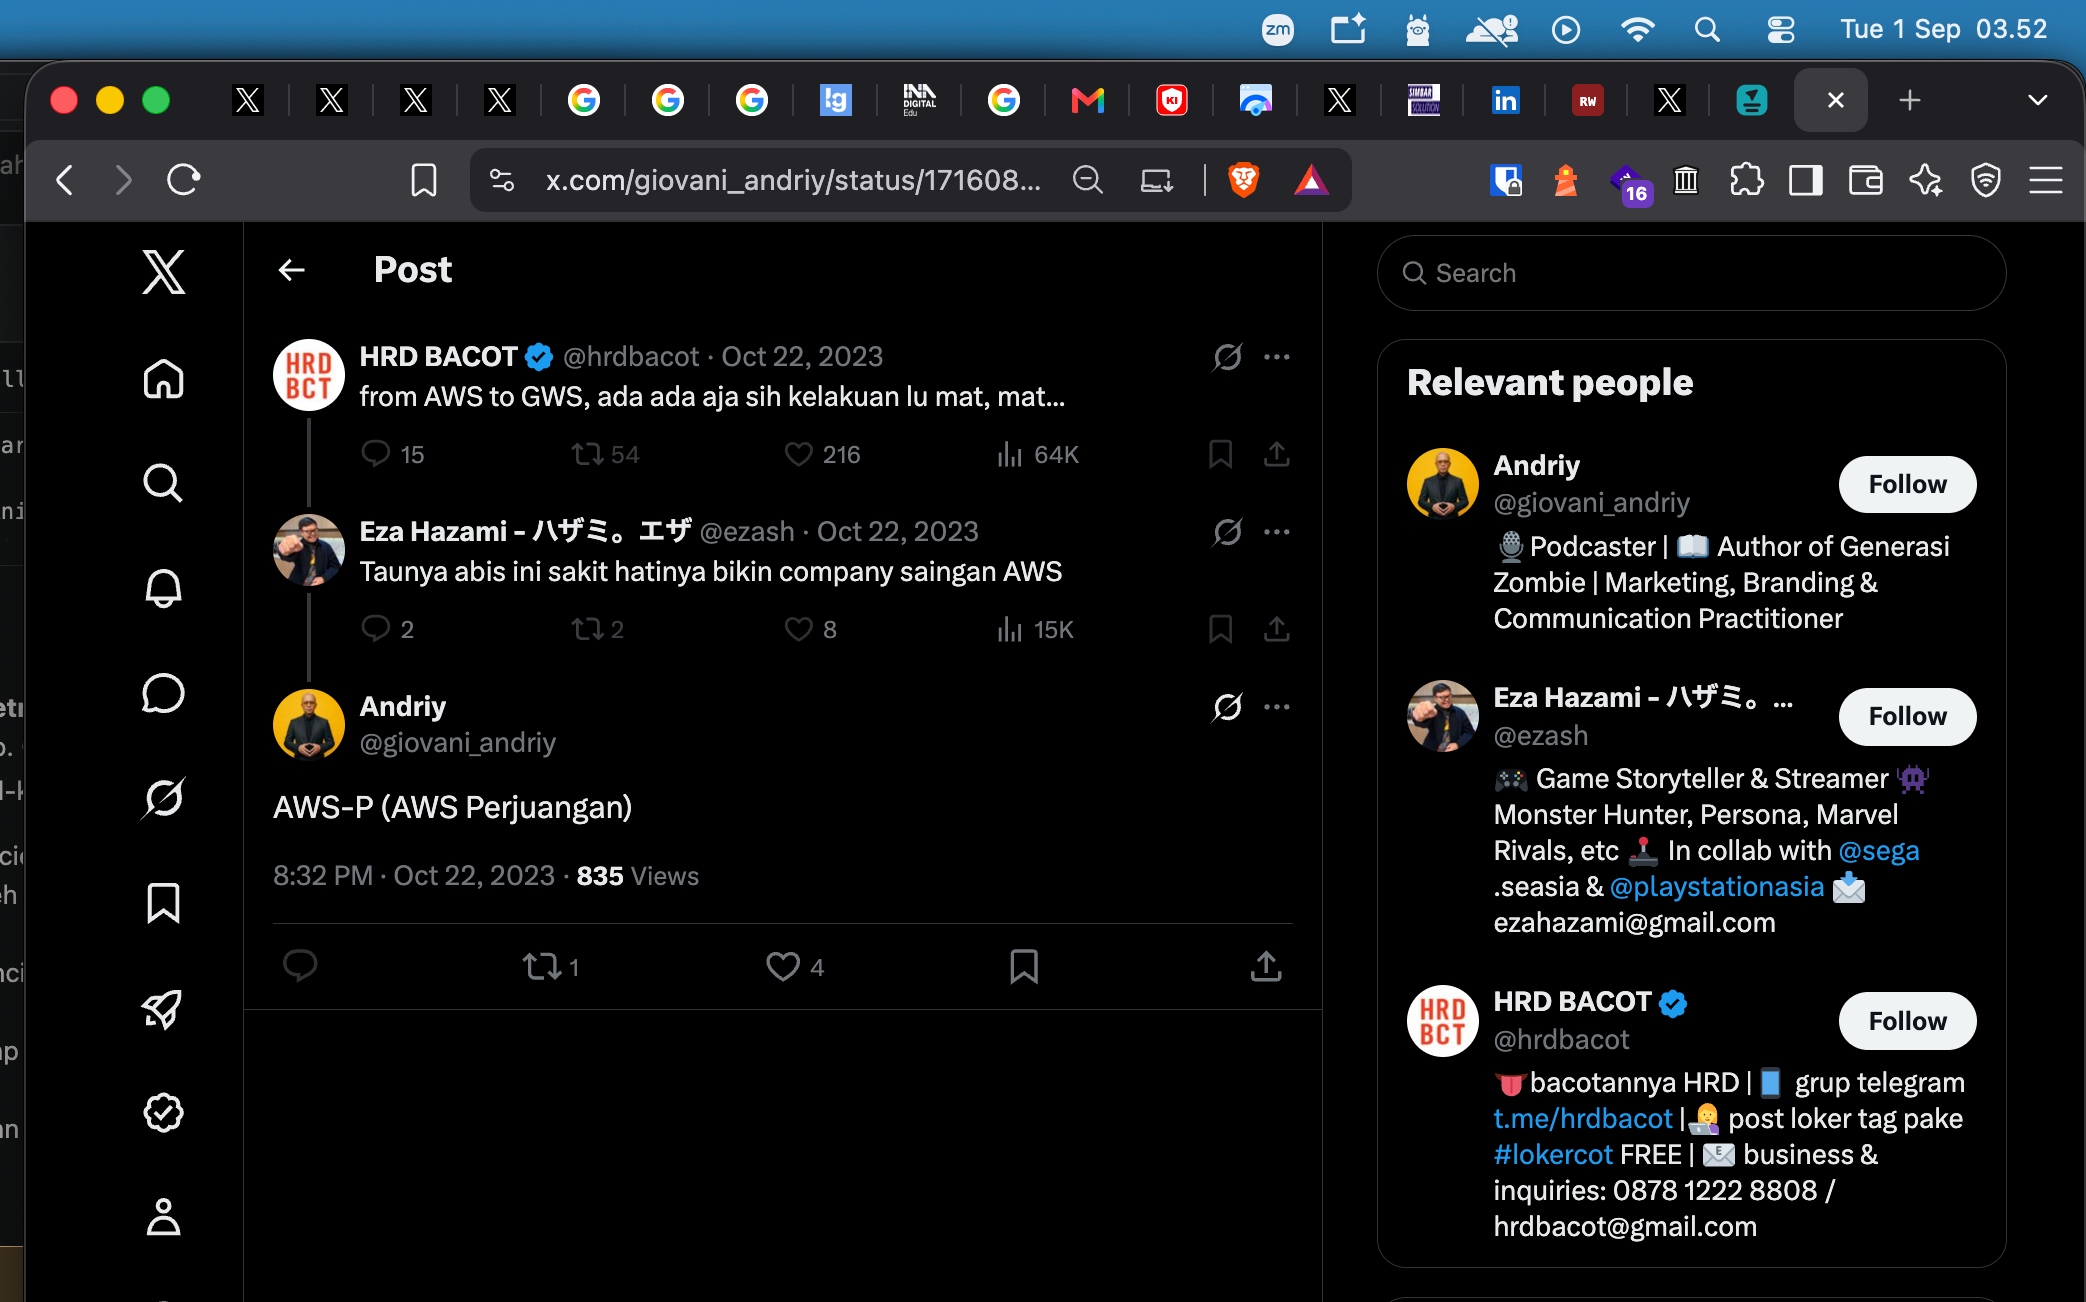Toggle the browser sidebar panel
2086x1302 pixels.
pos(1806,180)
